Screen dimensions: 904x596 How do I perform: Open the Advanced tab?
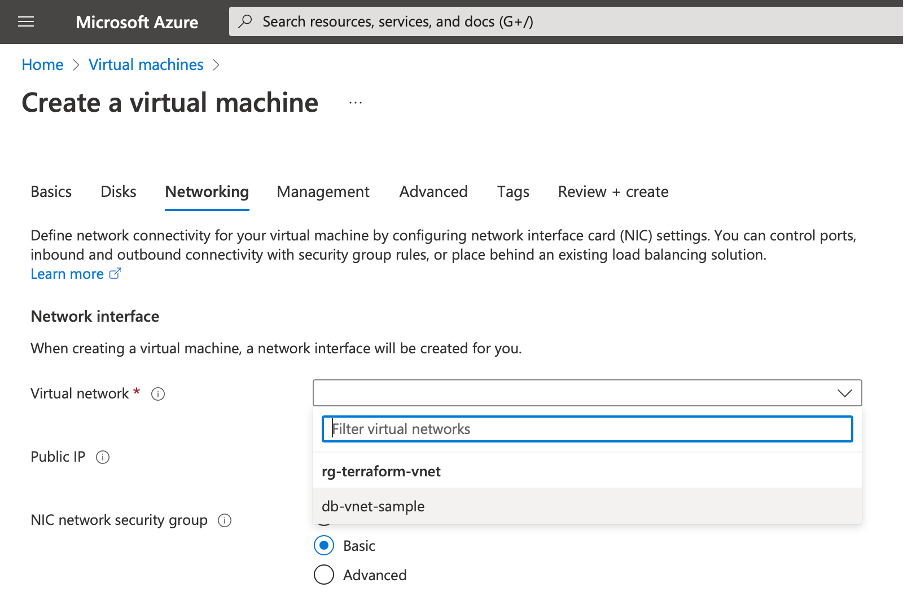[434, 192]
